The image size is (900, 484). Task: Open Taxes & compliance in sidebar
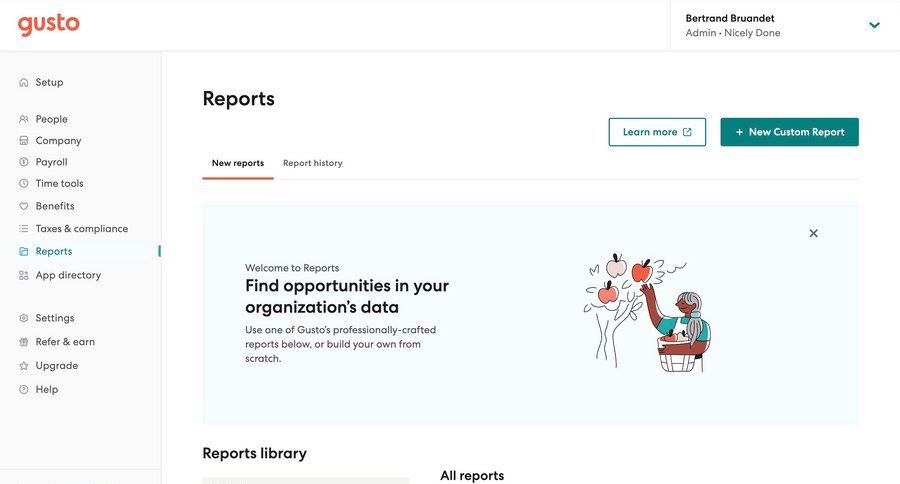81,229
